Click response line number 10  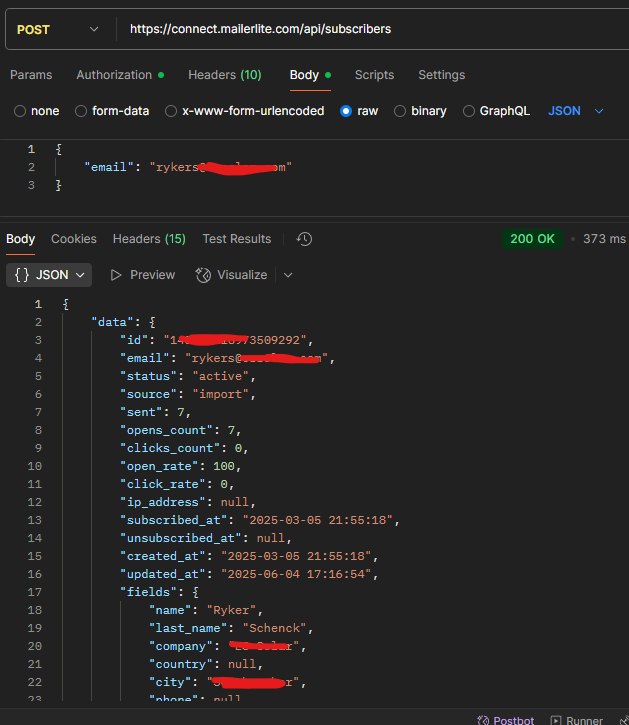(x=35, y=466)
